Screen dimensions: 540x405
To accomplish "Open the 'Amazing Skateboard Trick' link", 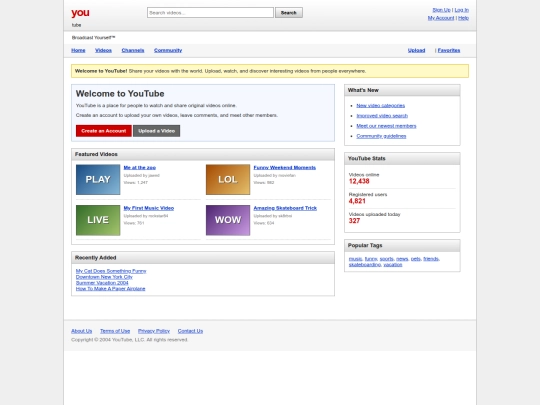I will point(285,208).
